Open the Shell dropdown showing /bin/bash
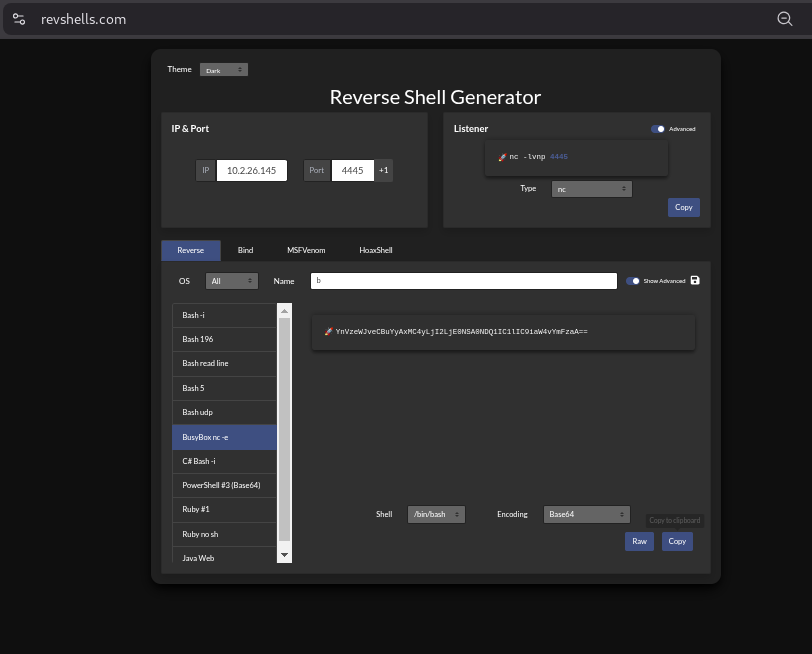Screen dimensions: 812x654 [x=436, y=514]
